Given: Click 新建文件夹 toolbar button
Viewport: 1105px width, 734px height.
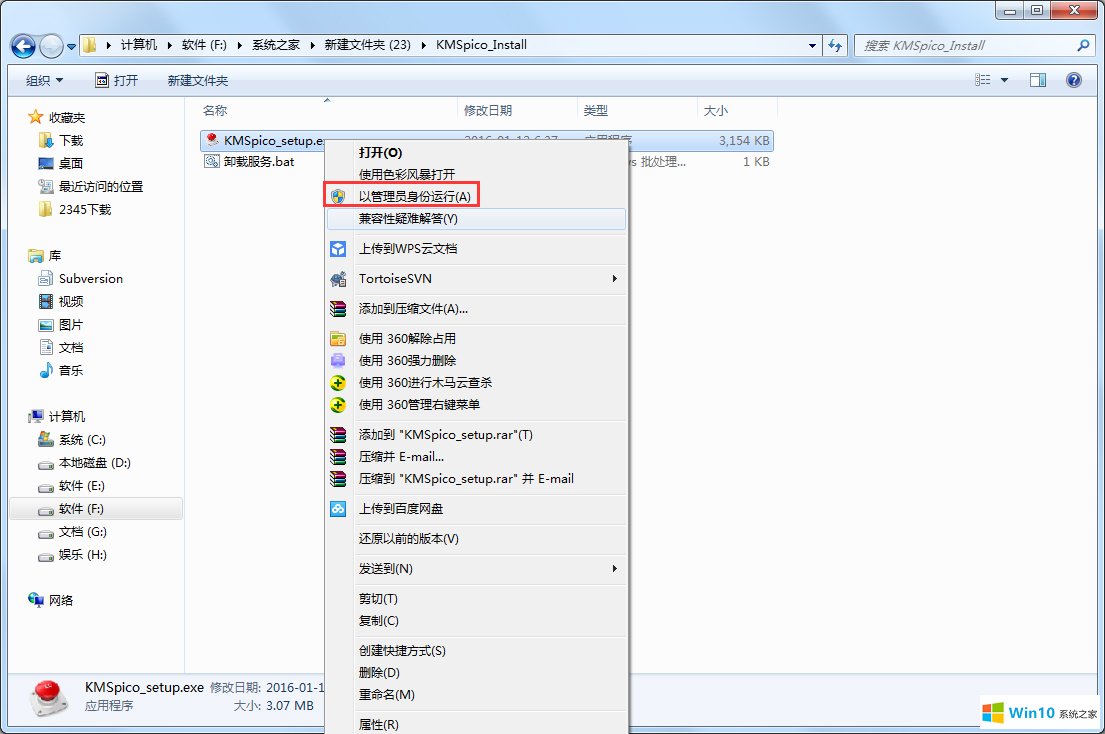Looking at the screenshot, I should (x=198, y=80).
